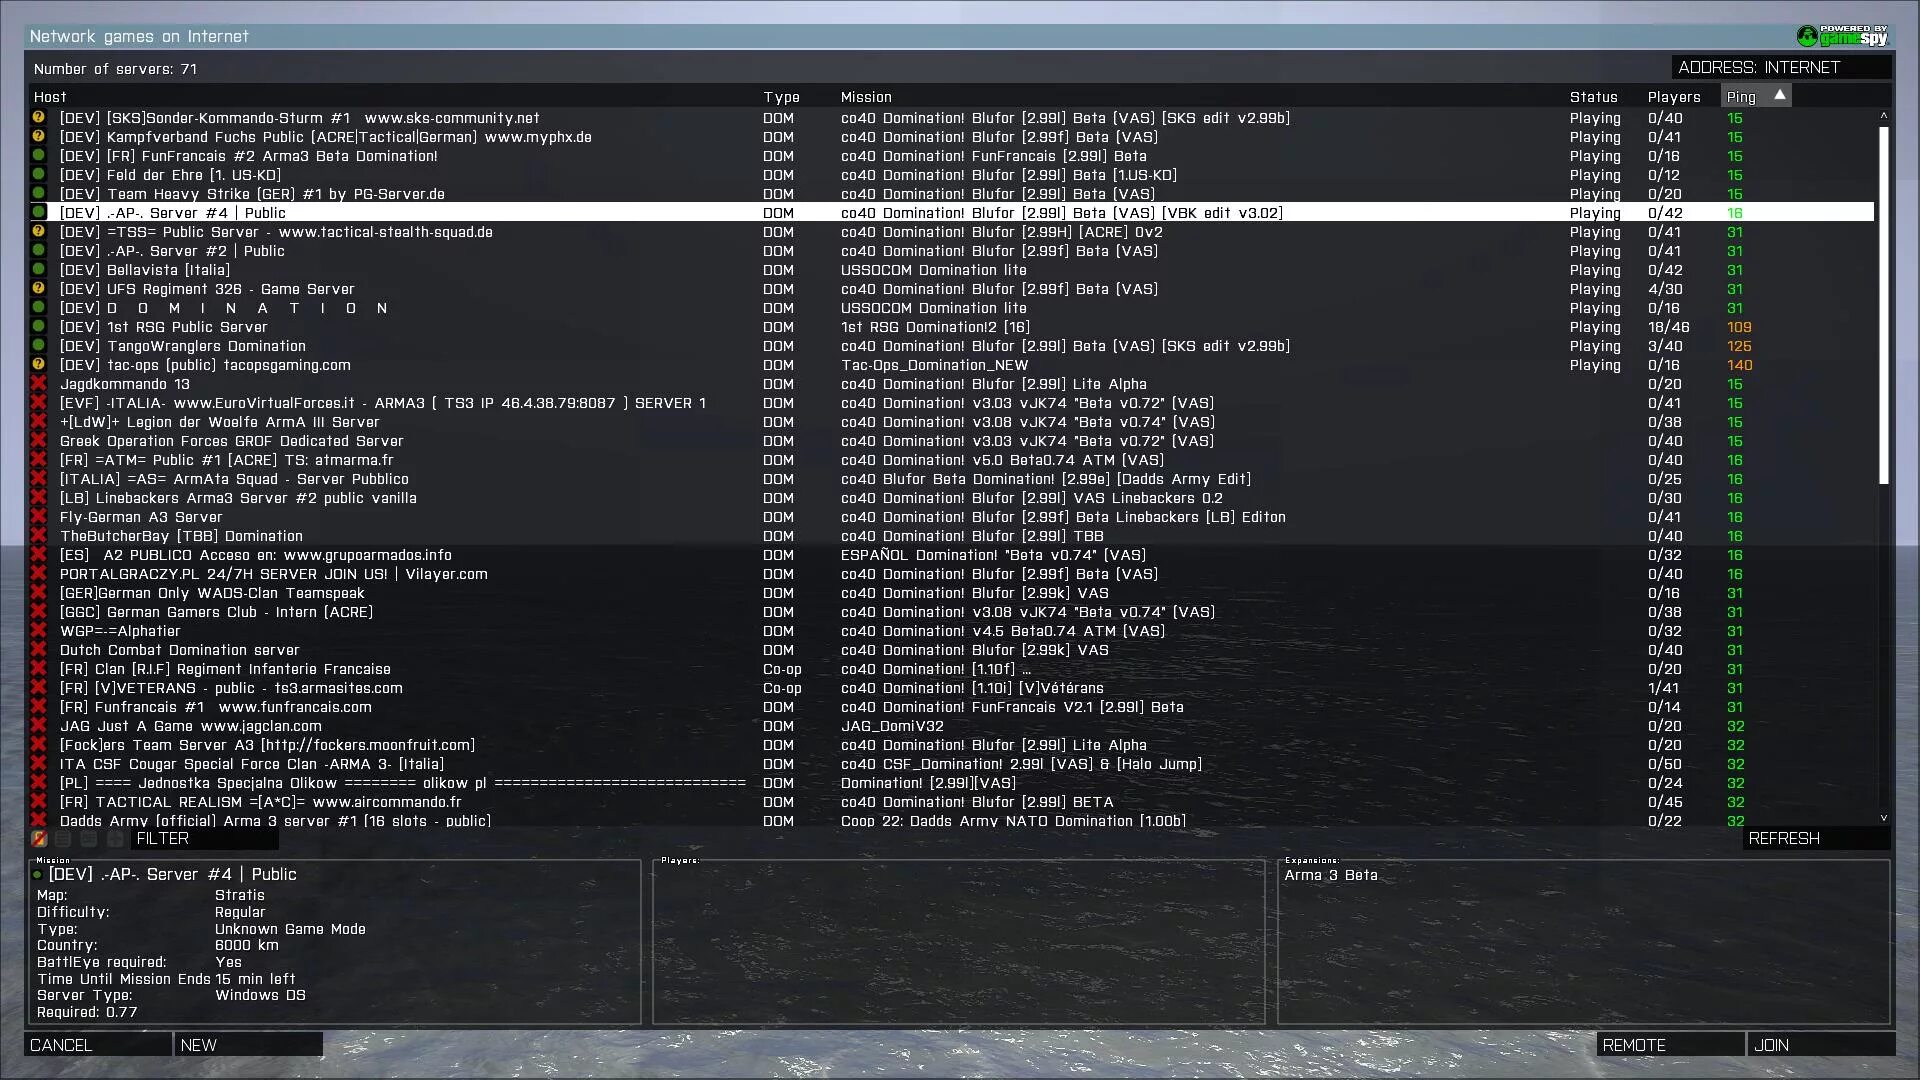Click the question-mark icon beside Kampfverband Fuchs Public
Image resolution: width=1920 pixels, height=1080 pixels.
click(39, 137)
